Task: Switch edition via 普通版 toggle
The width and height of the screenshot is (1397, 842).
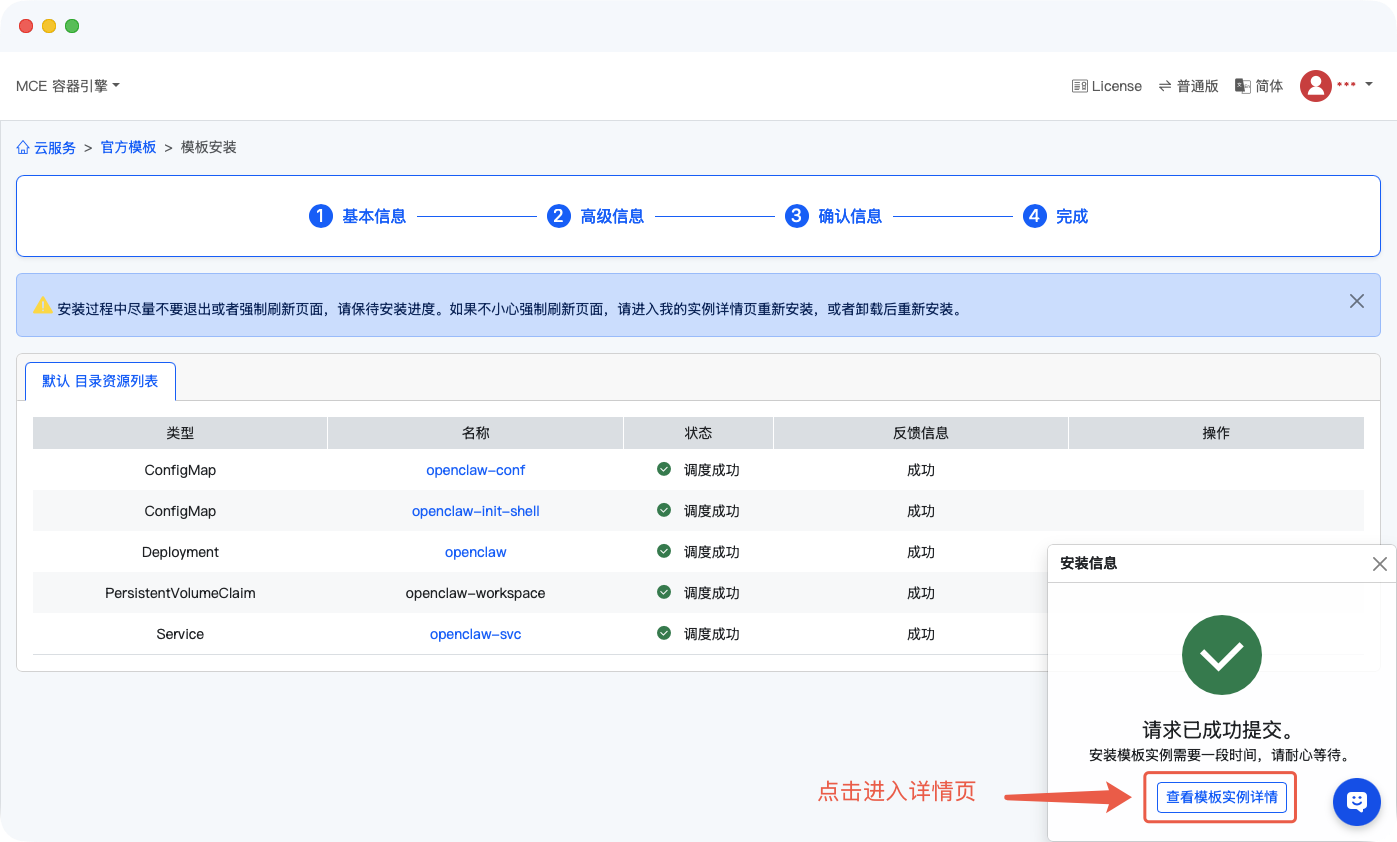Action: [x=1188, y=86]
